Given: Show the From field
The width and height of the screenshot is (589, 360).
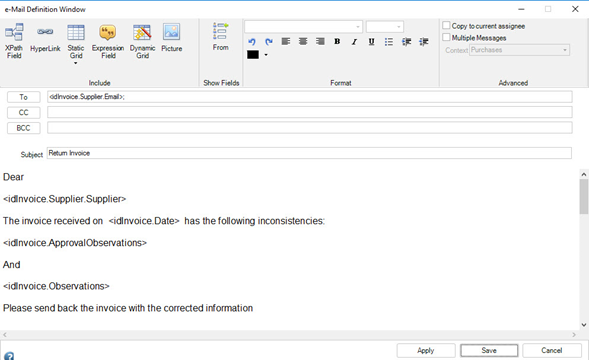Looking at the screenshot, I should point(220,36).
